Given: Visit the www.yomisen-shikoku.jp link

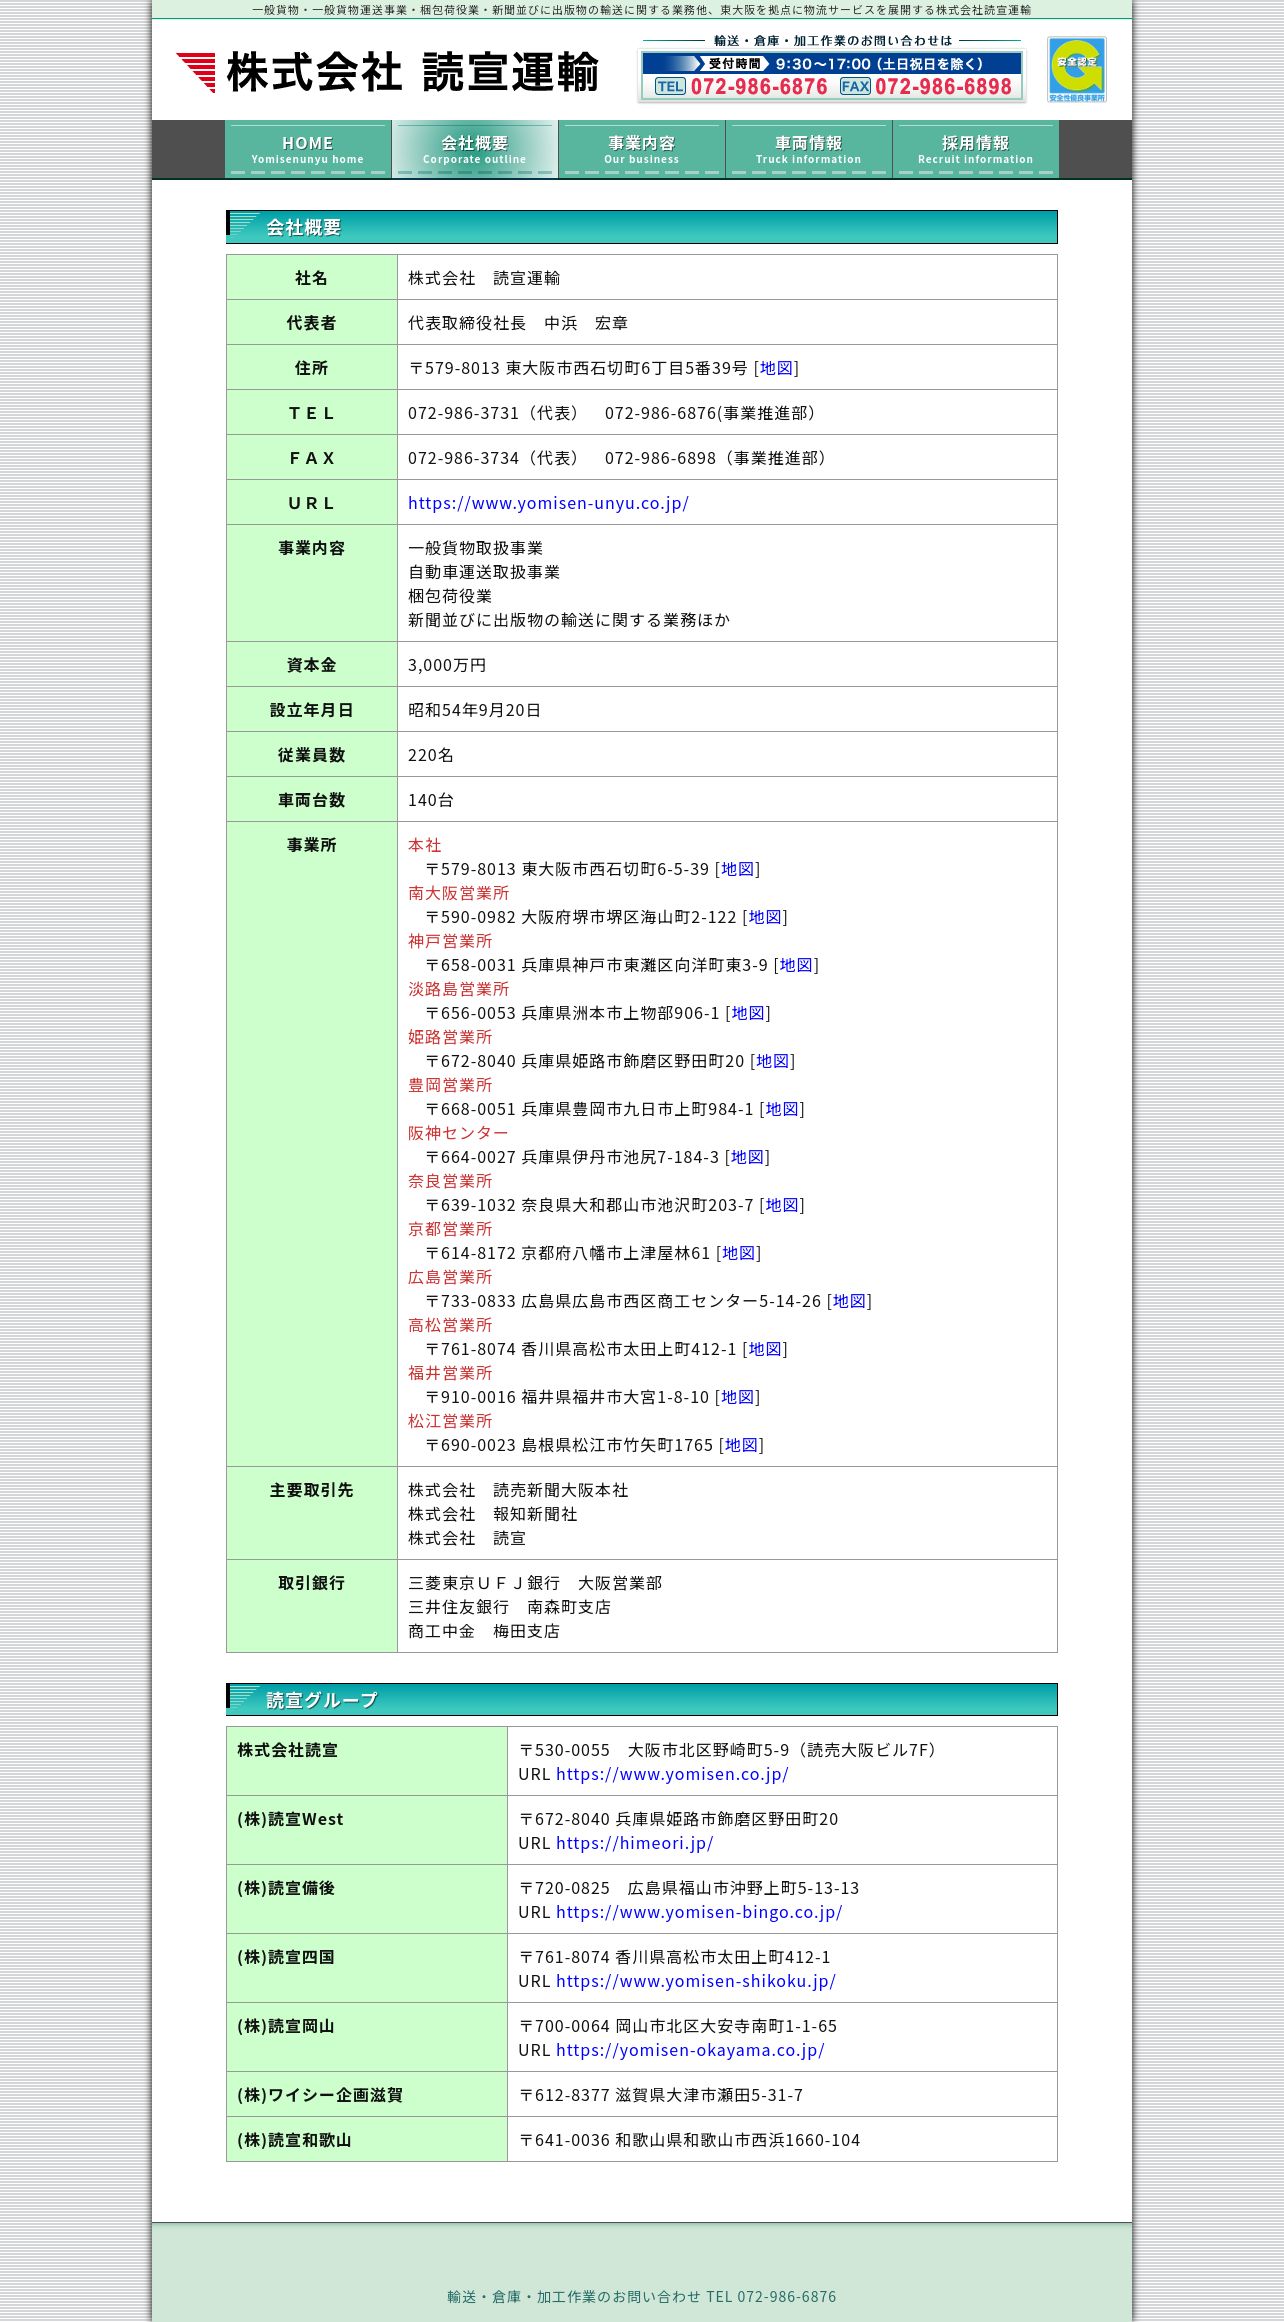Looking at the screenshot, I should (x=696, y=1981).
